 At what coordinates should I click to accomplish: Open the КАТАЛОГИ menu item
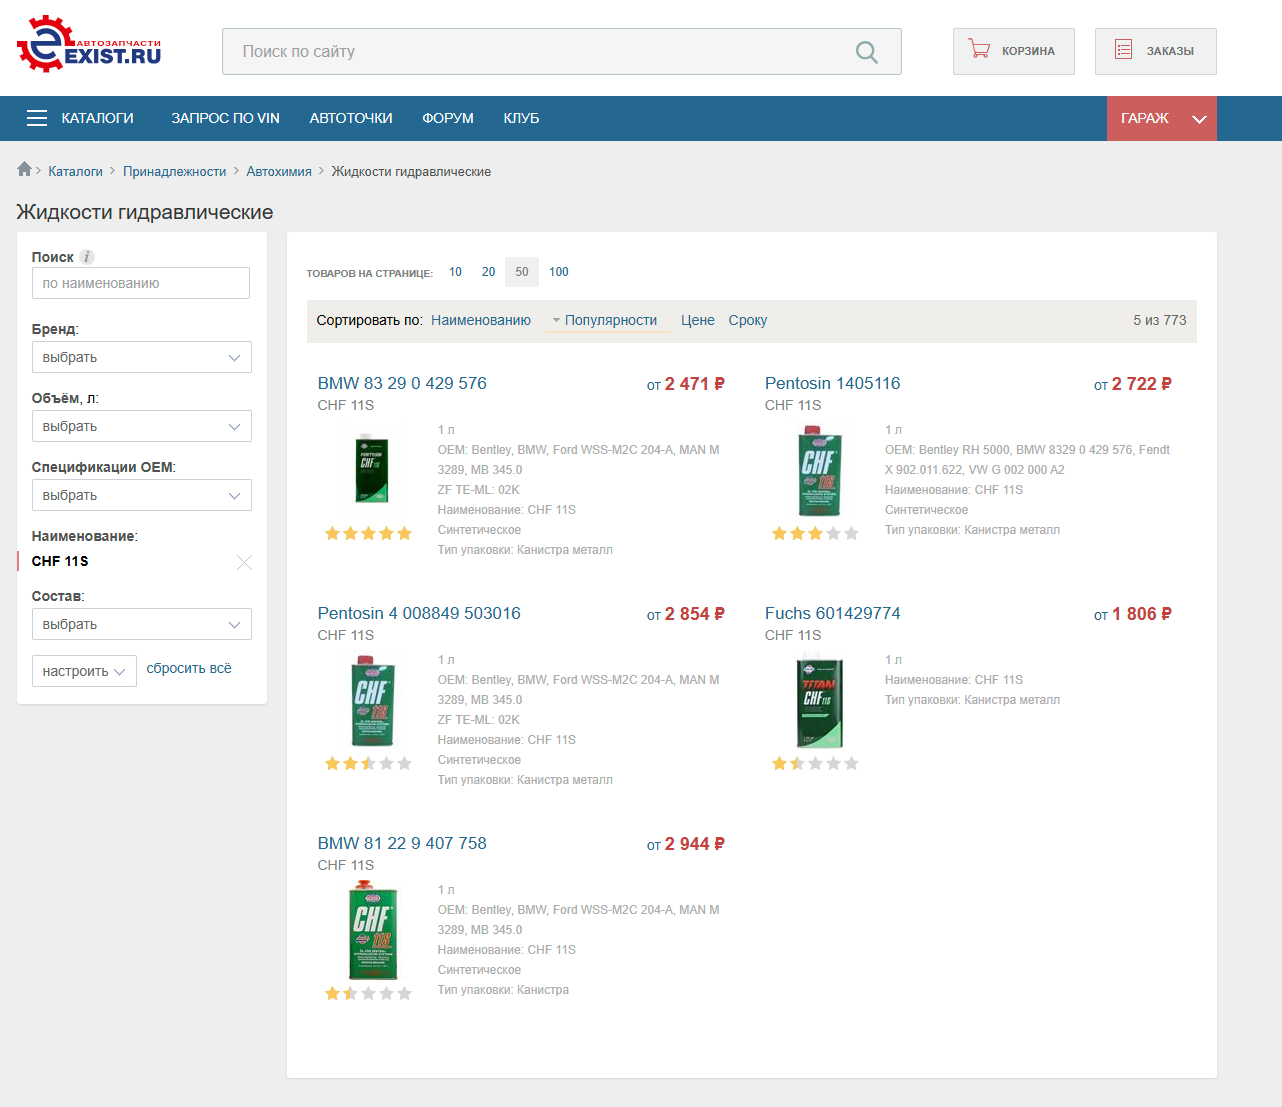point(98,118)
